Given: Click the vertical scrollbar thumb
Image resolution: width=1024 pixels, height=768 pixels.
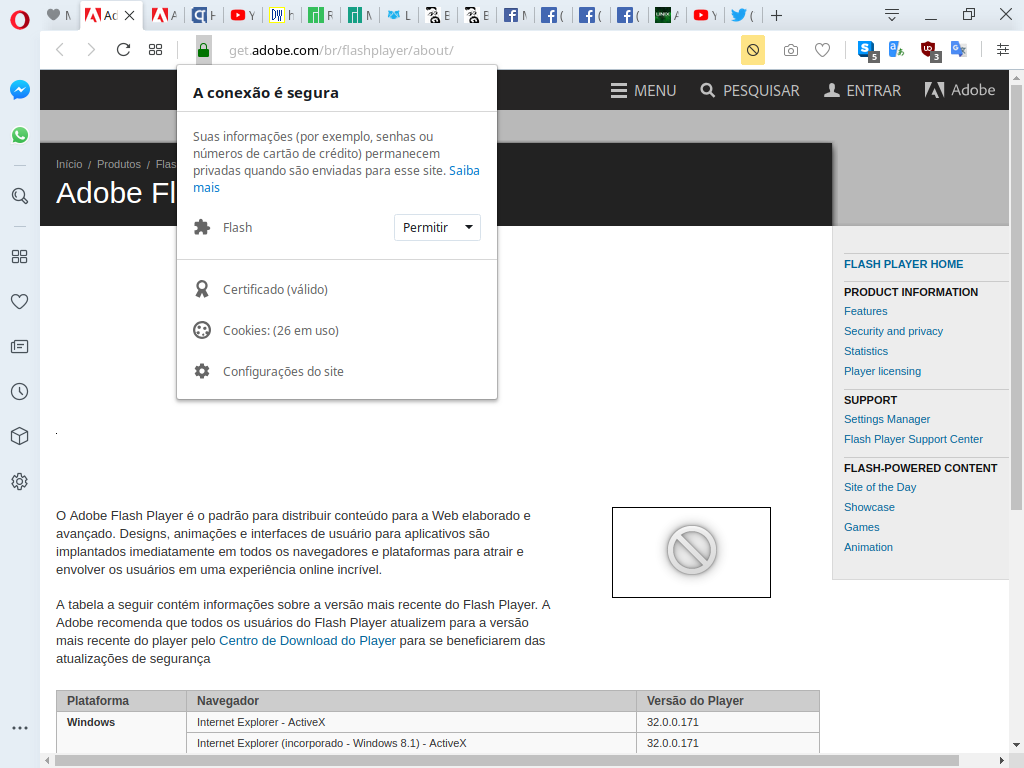Looking at the screenshot, I should pyautogui.click(x=1016, y=297).
